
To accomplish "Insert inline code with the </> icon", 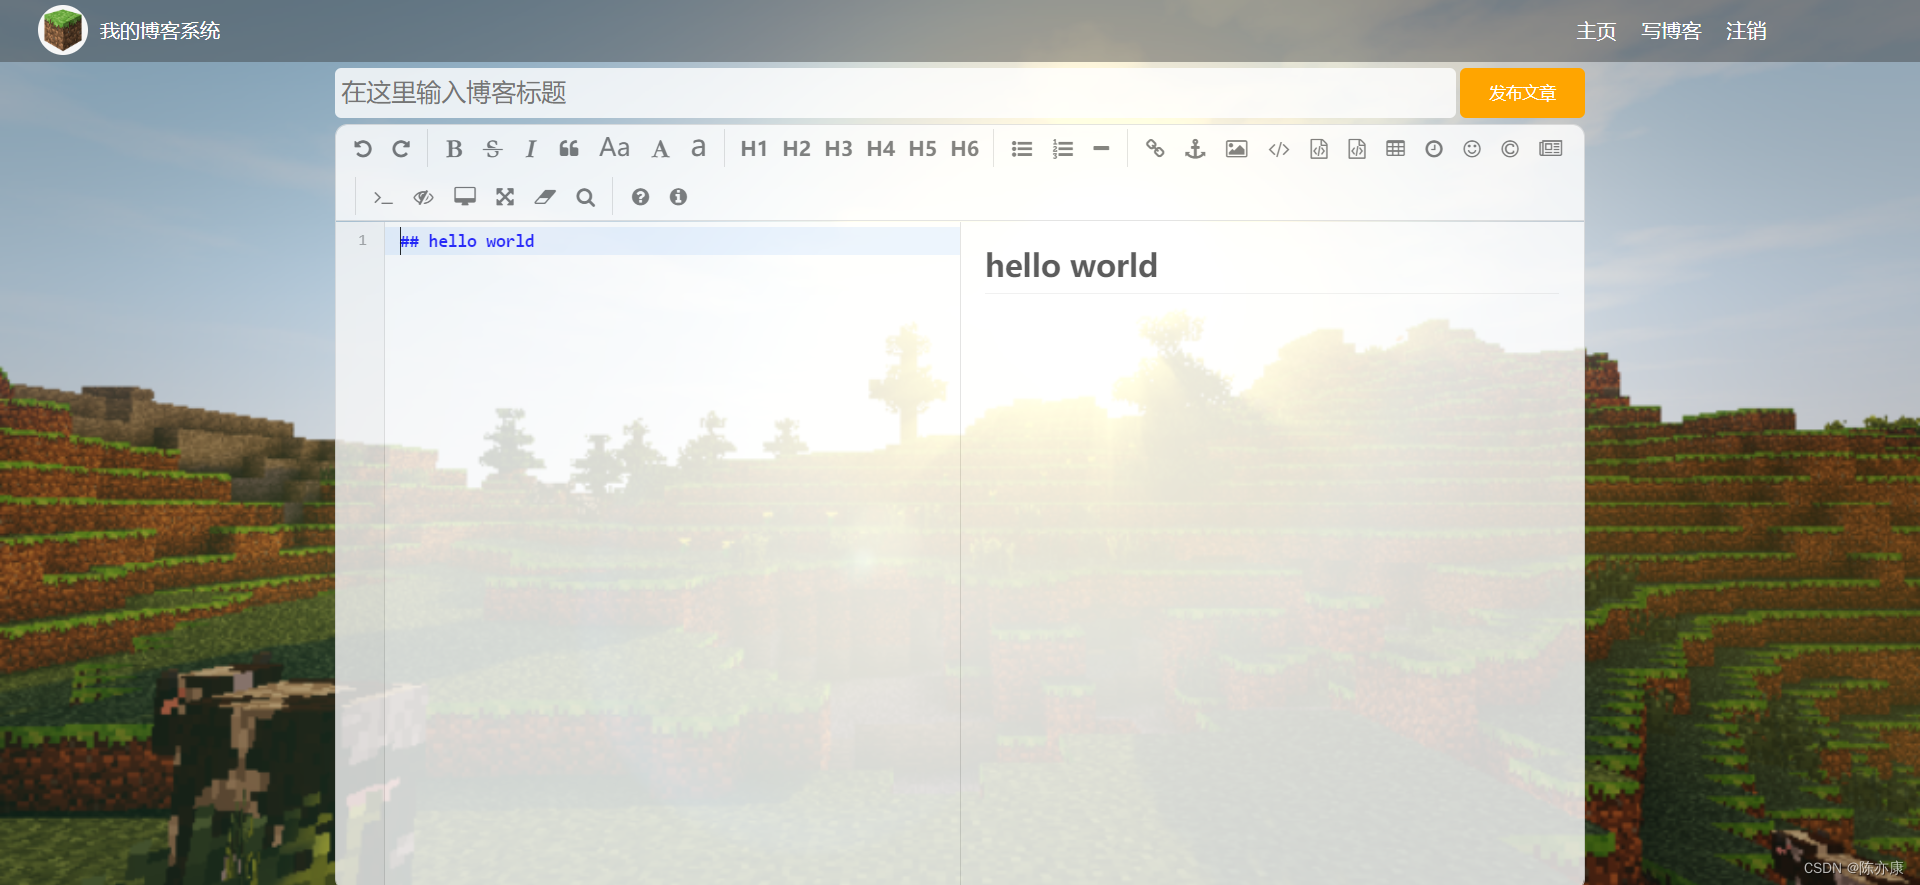I will [1279, 149].
